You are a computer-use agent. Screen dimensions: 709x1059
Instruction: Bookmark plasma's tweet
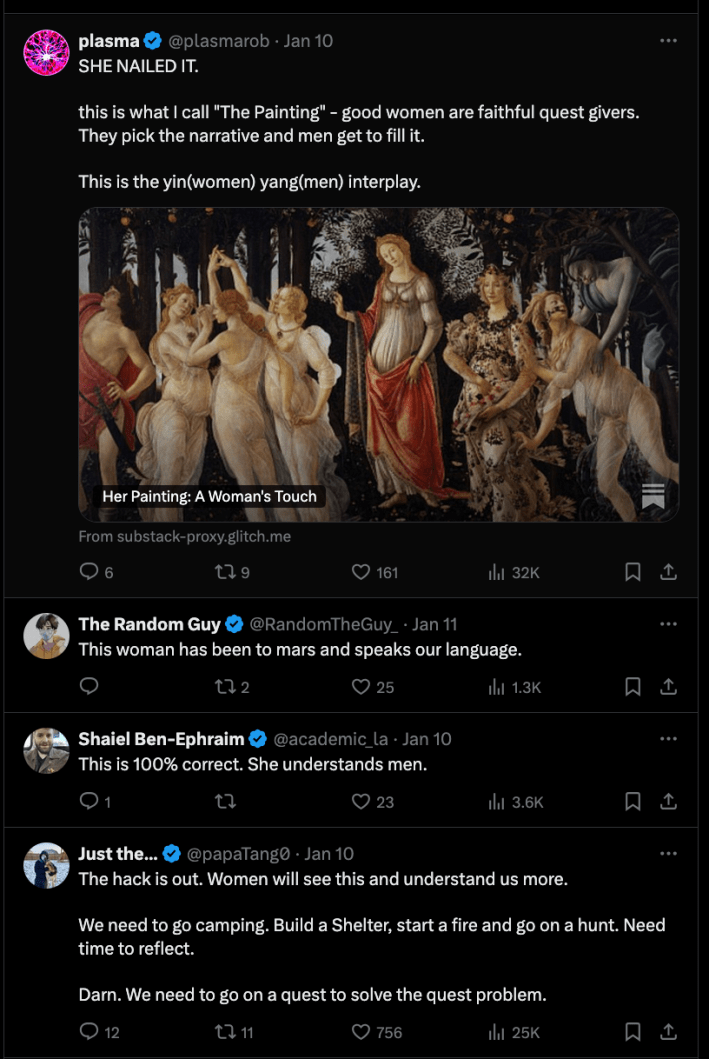pyautogui.click(x=632, y=571)
